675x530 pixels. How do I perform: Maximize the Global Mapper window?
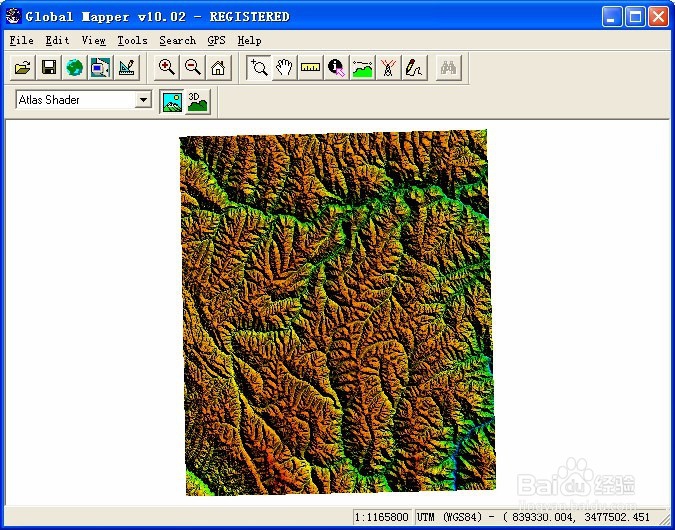pyautogui.click(x=635, y=17)
